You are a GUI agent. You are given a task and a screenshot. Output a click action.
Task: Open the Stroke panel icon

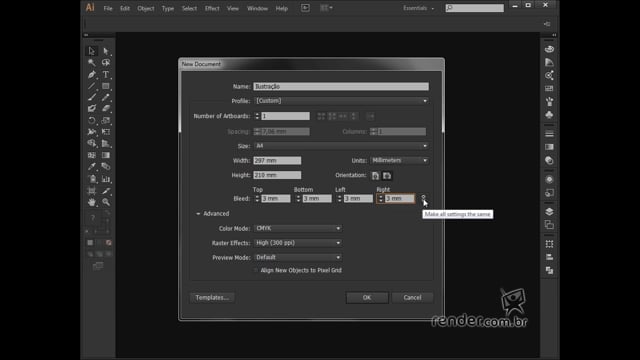coord(549,134)
